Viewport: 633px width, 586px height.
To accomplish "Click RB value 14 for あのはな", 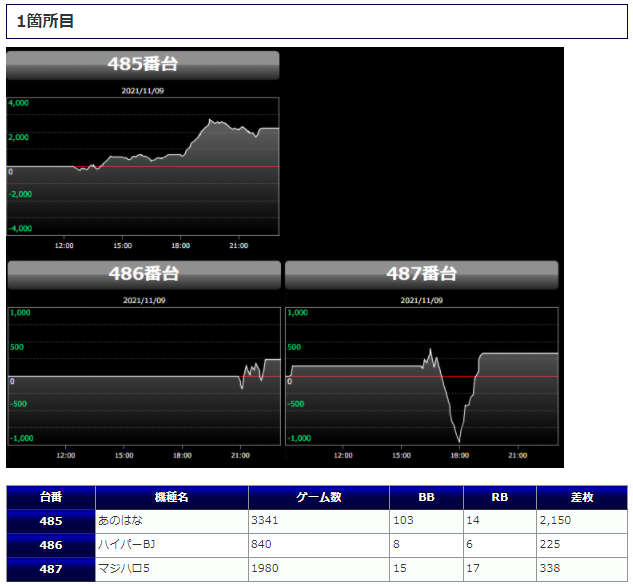I will click(473, 520).
